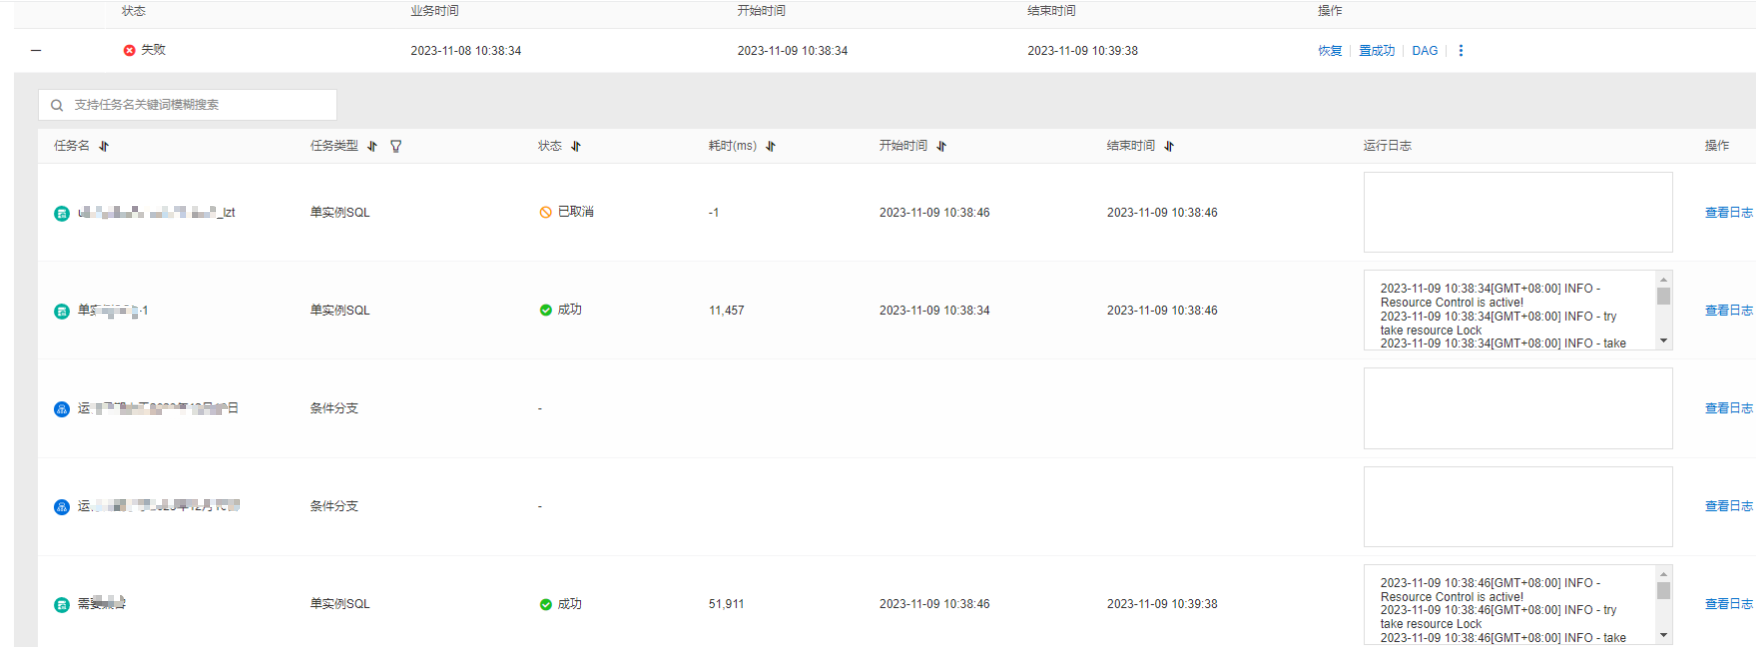The height and width of the screenshot is (647, 1756).
Task: Open the three-dot more actions menu
Action: point(1461,51)
